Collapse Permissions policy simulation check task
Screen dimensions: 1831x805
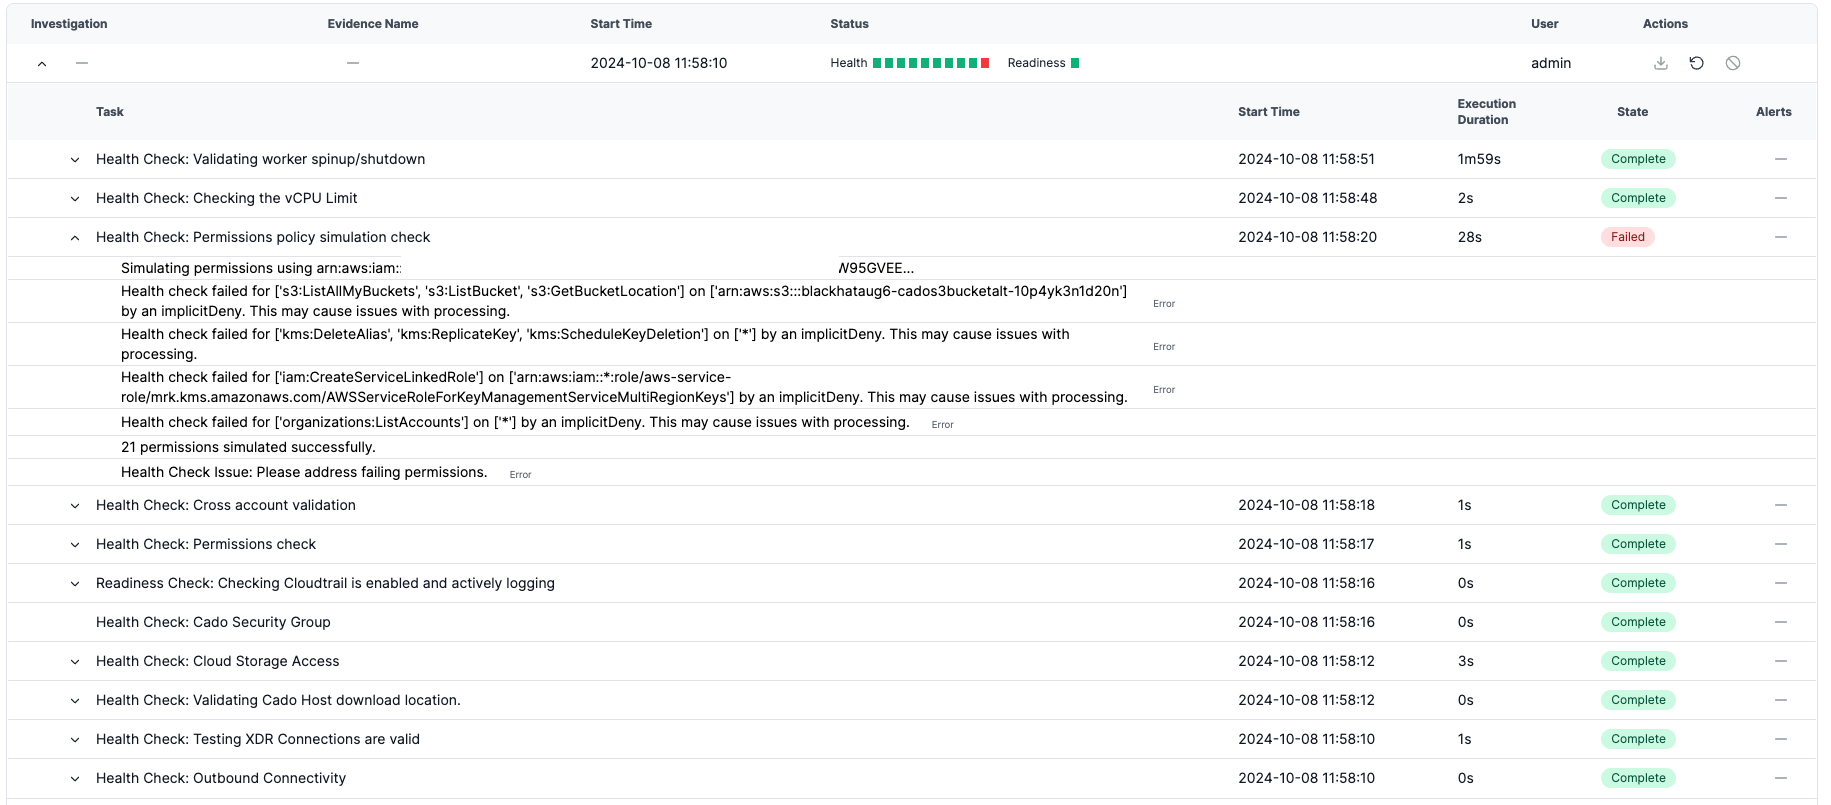coord(75,237)
